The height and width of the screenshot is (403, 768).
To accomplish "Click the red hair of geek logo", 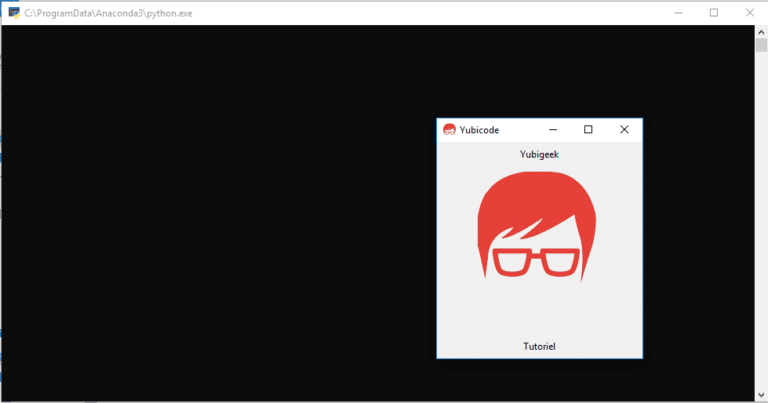I will [x=536, y=201].
